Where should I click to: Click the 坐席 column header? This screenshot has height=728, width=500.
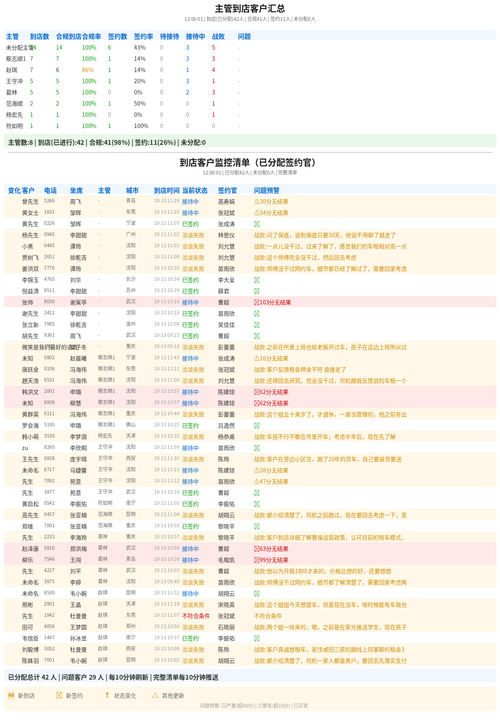pos(77,190)
